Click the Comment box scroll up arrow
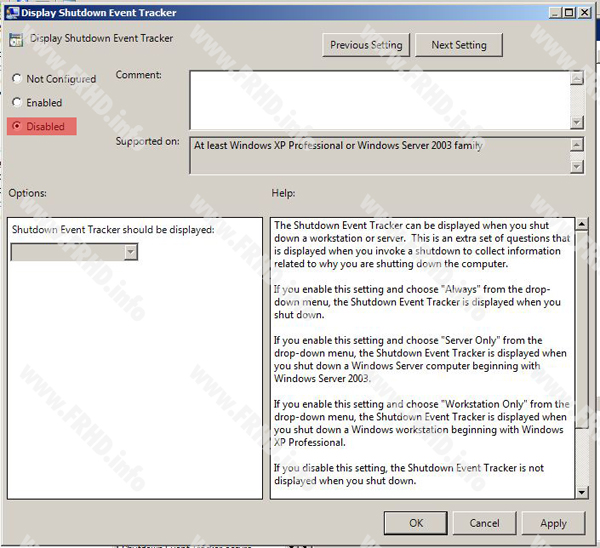The width and height of the screenshot is (600, 548). 576,76
